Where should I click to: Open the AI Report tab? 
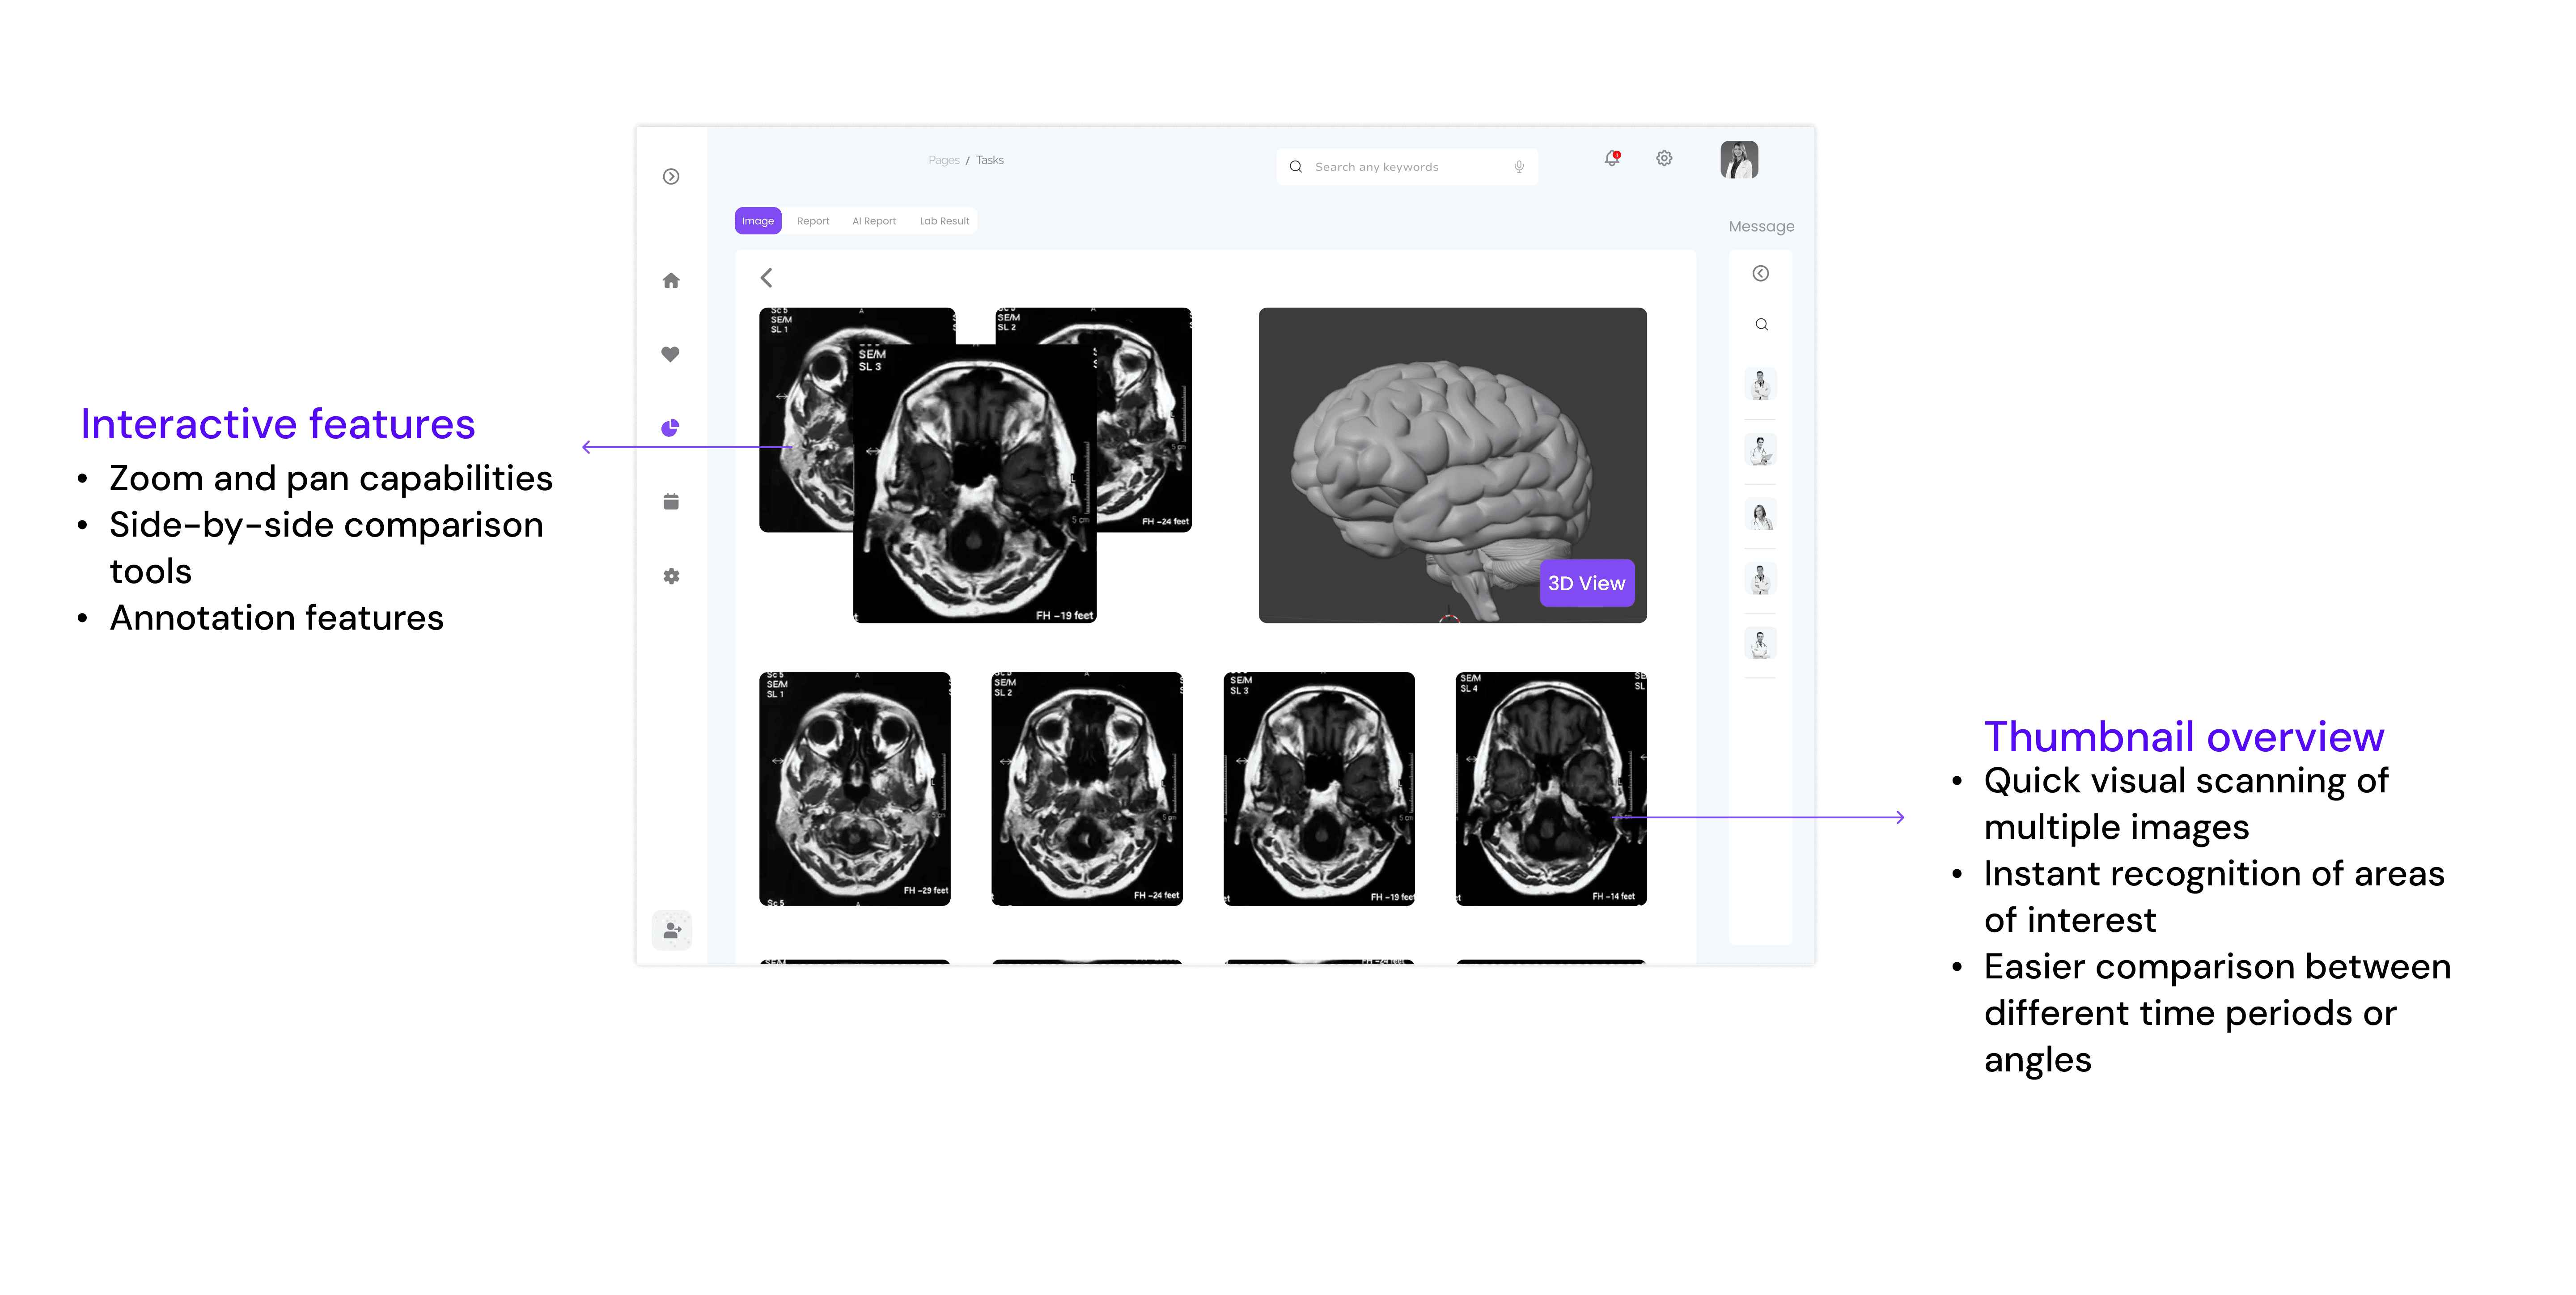tap(874, 221)
